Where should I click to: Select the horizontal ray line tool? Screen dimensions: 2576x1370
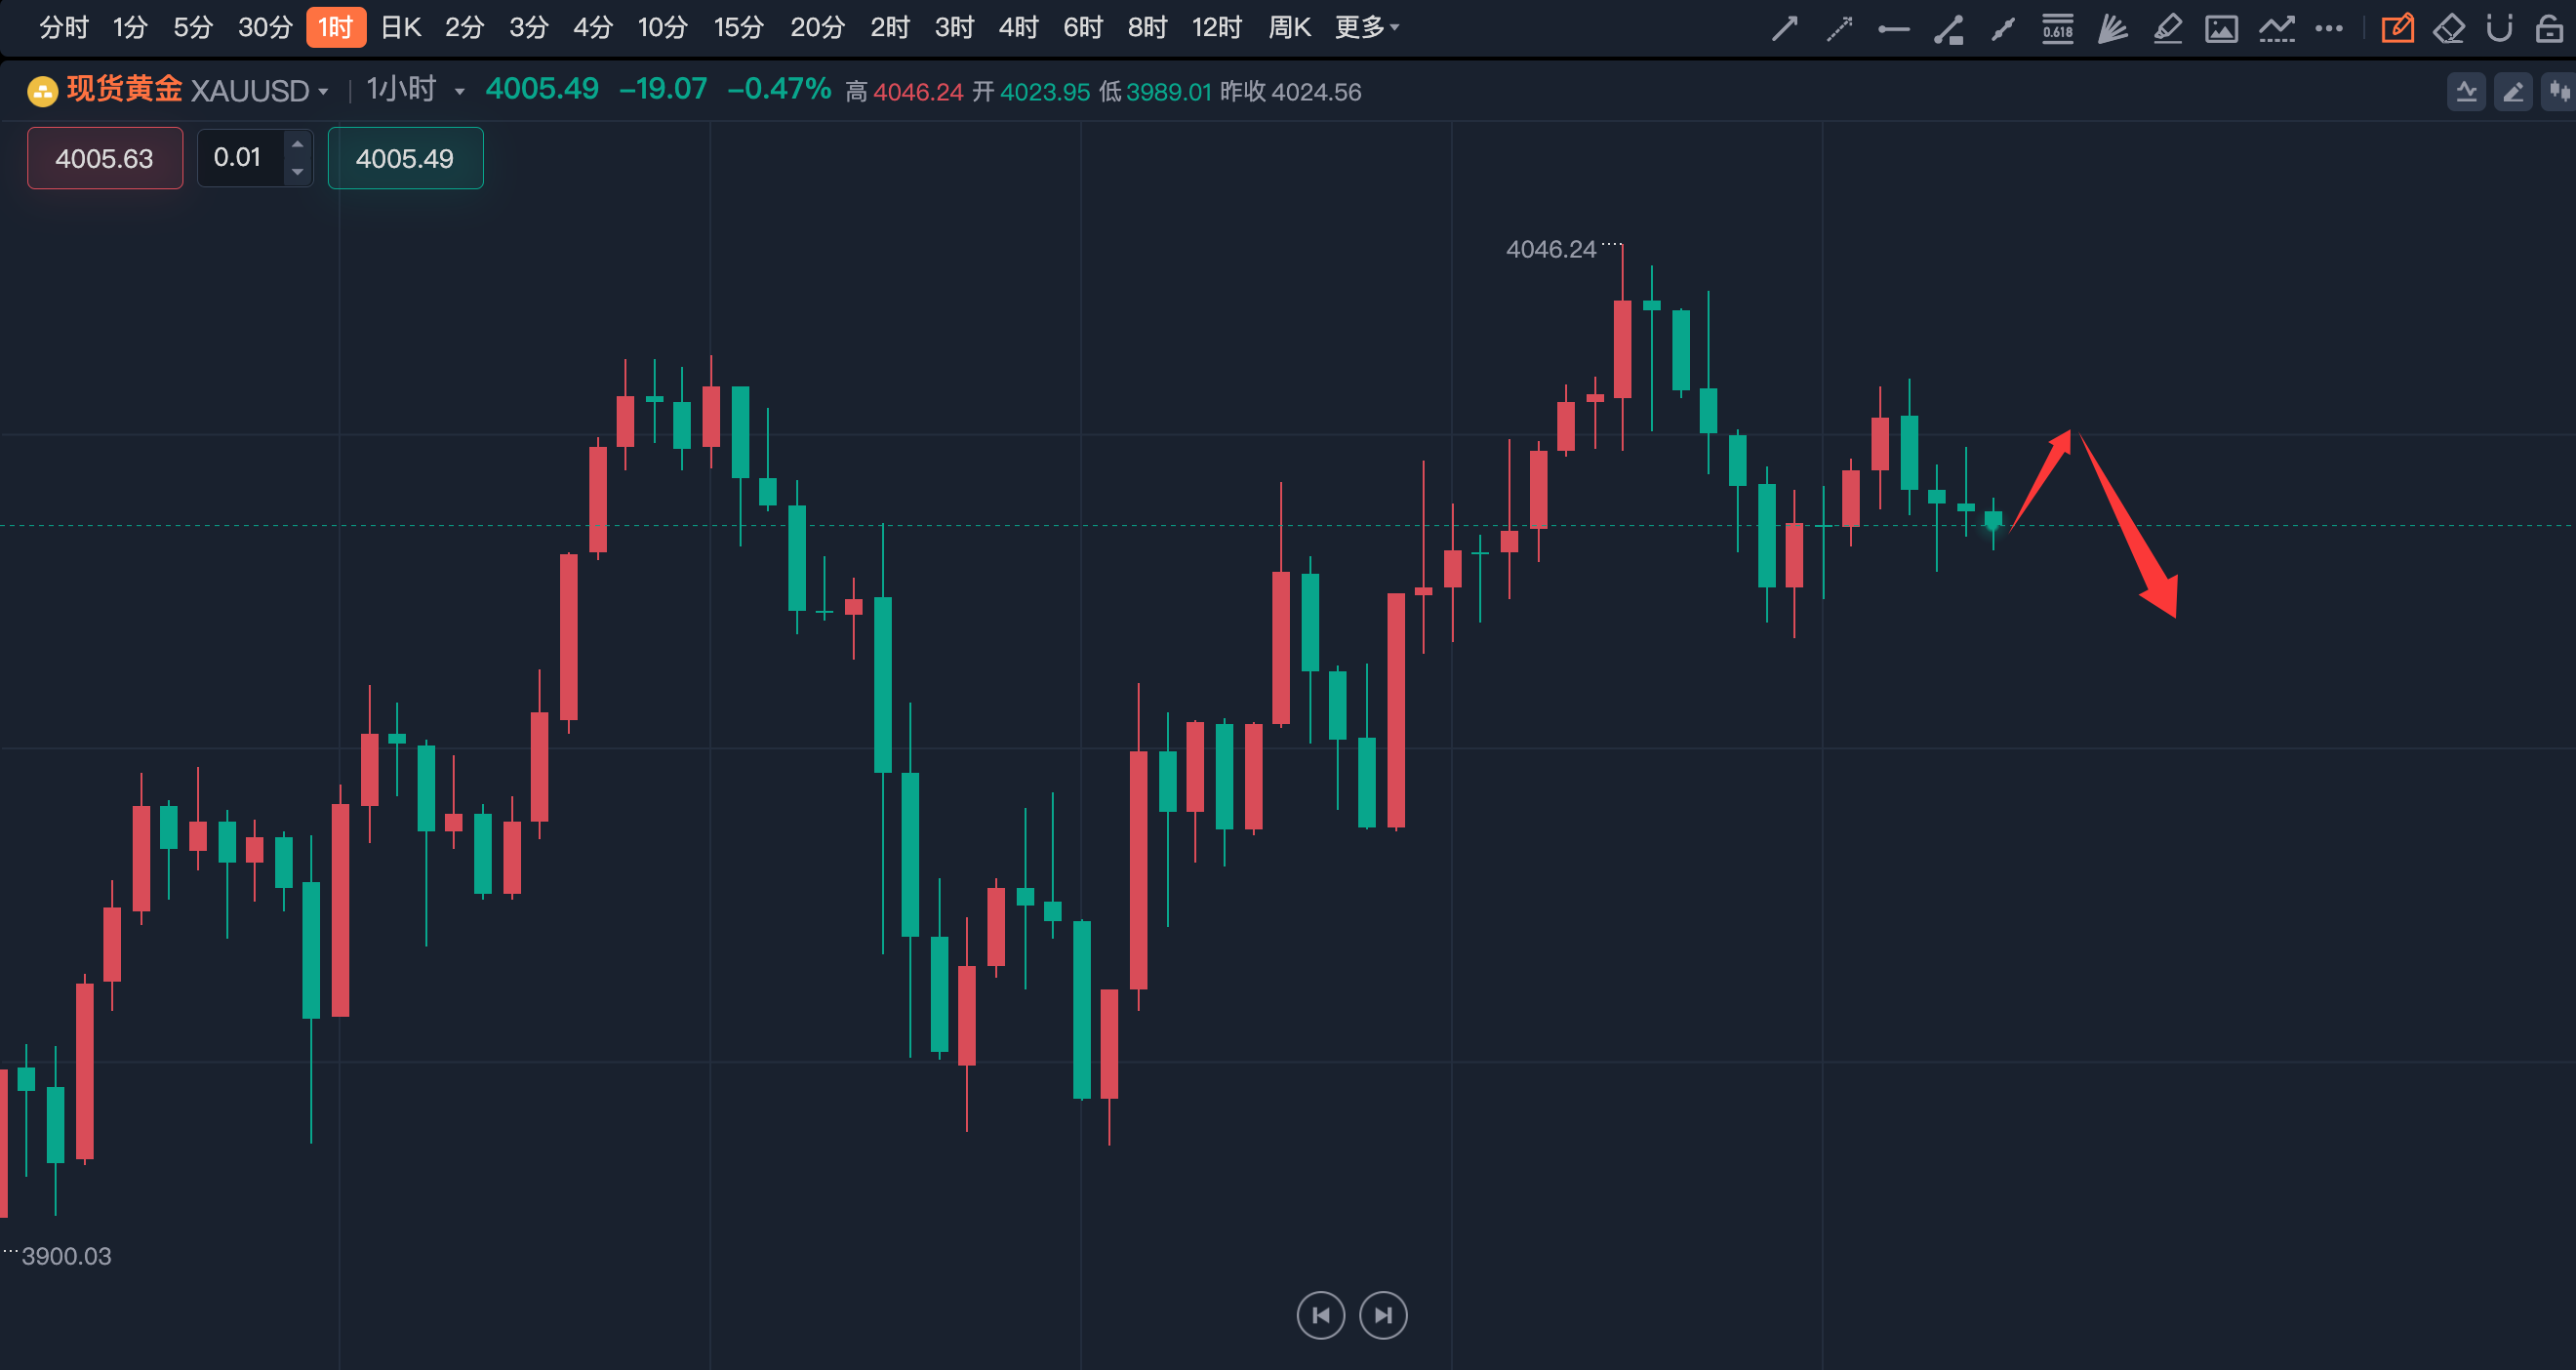[1893, 28]
